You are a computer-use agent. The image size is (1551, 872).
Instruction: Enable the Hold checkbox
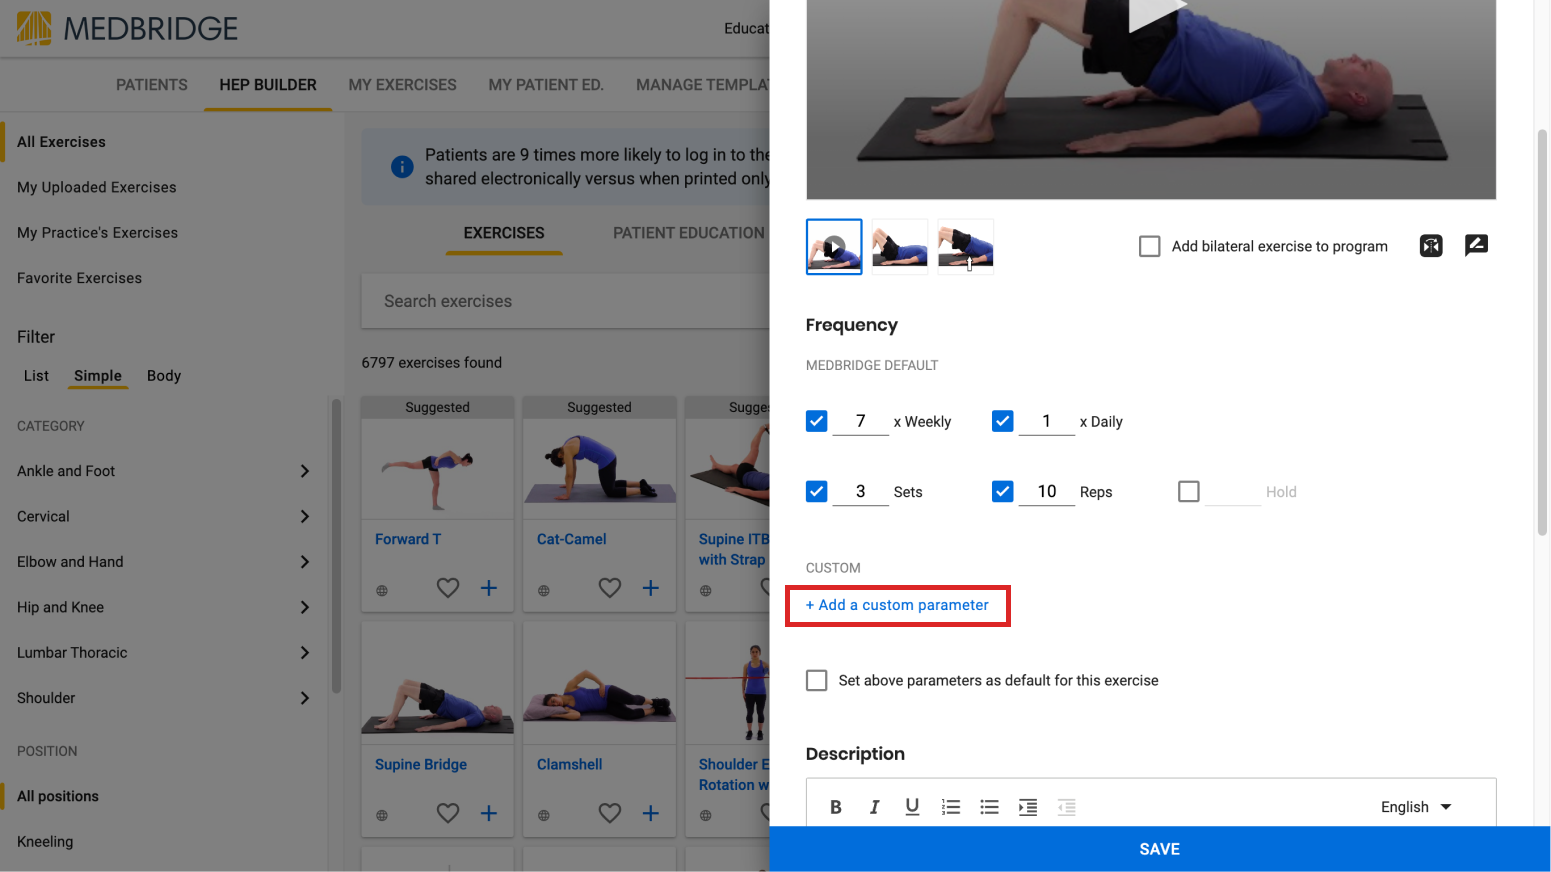click(1189, 491)
